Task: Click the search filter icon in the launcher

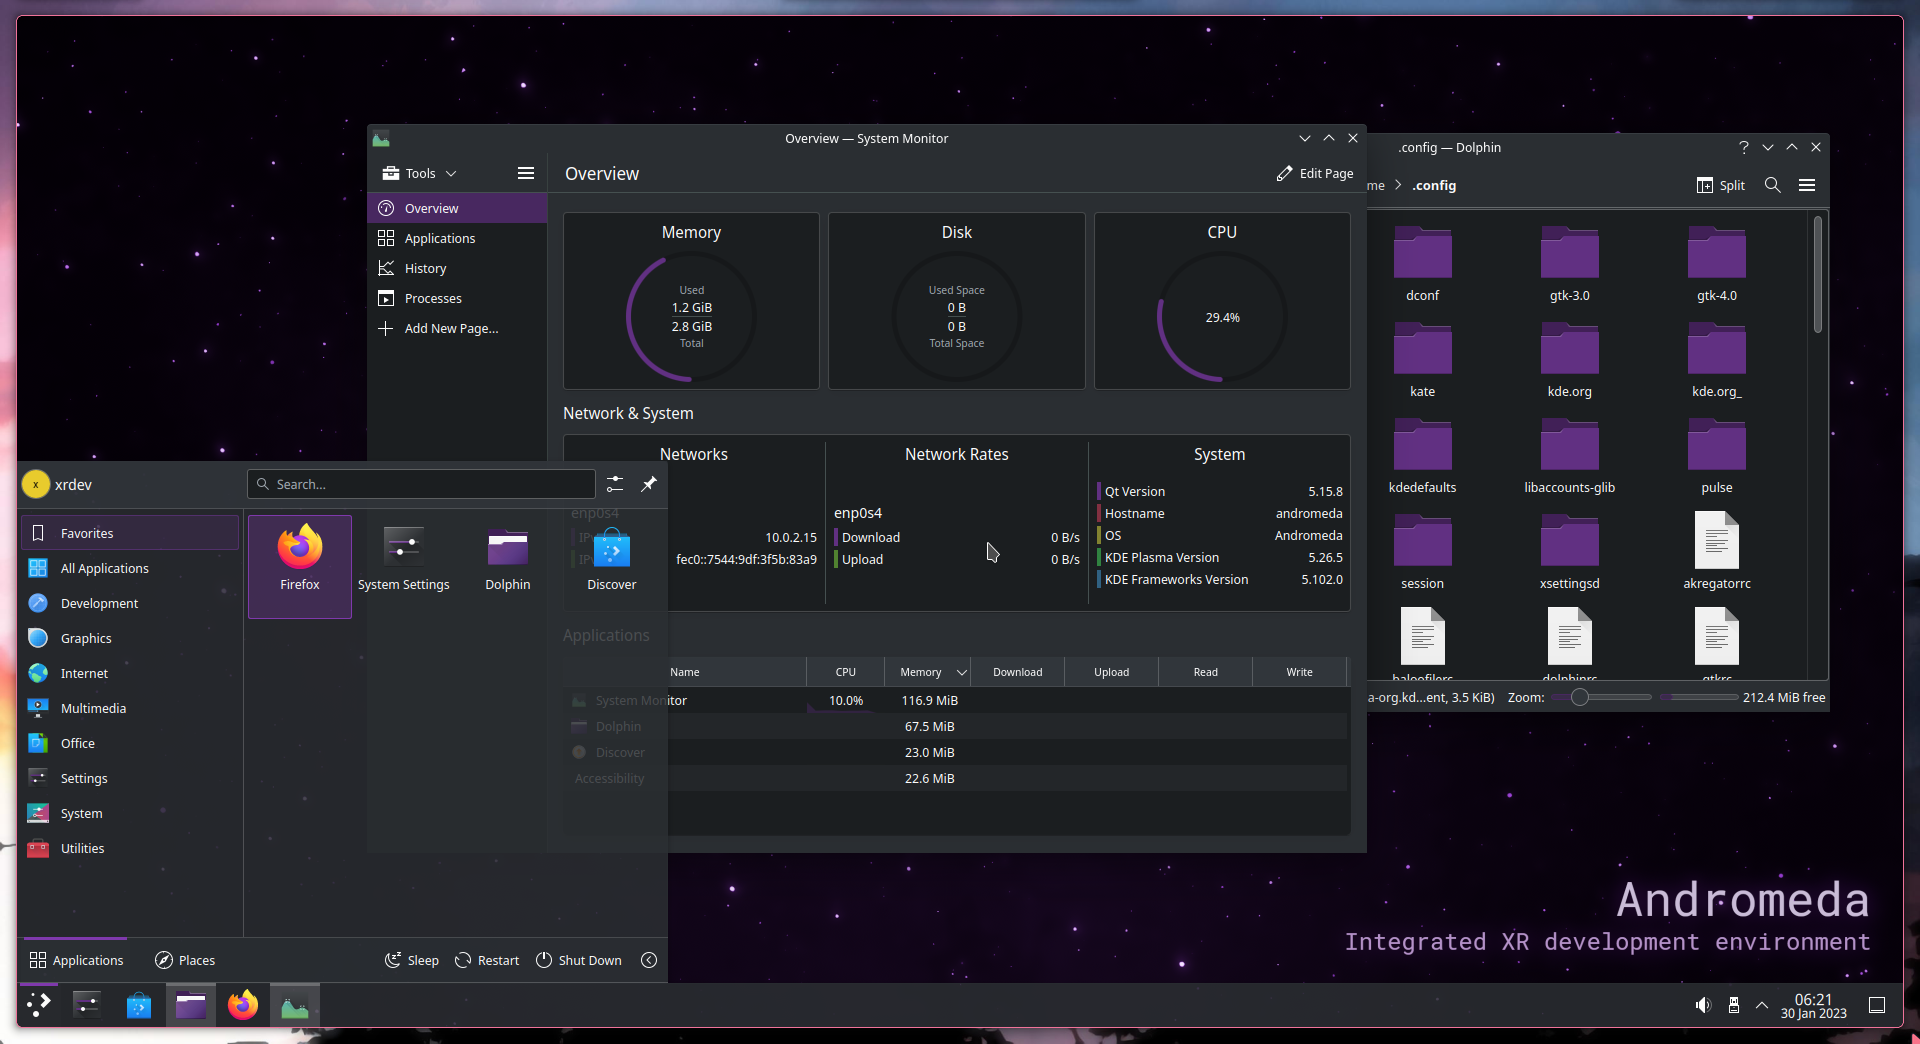Action: tap(616, 483)
